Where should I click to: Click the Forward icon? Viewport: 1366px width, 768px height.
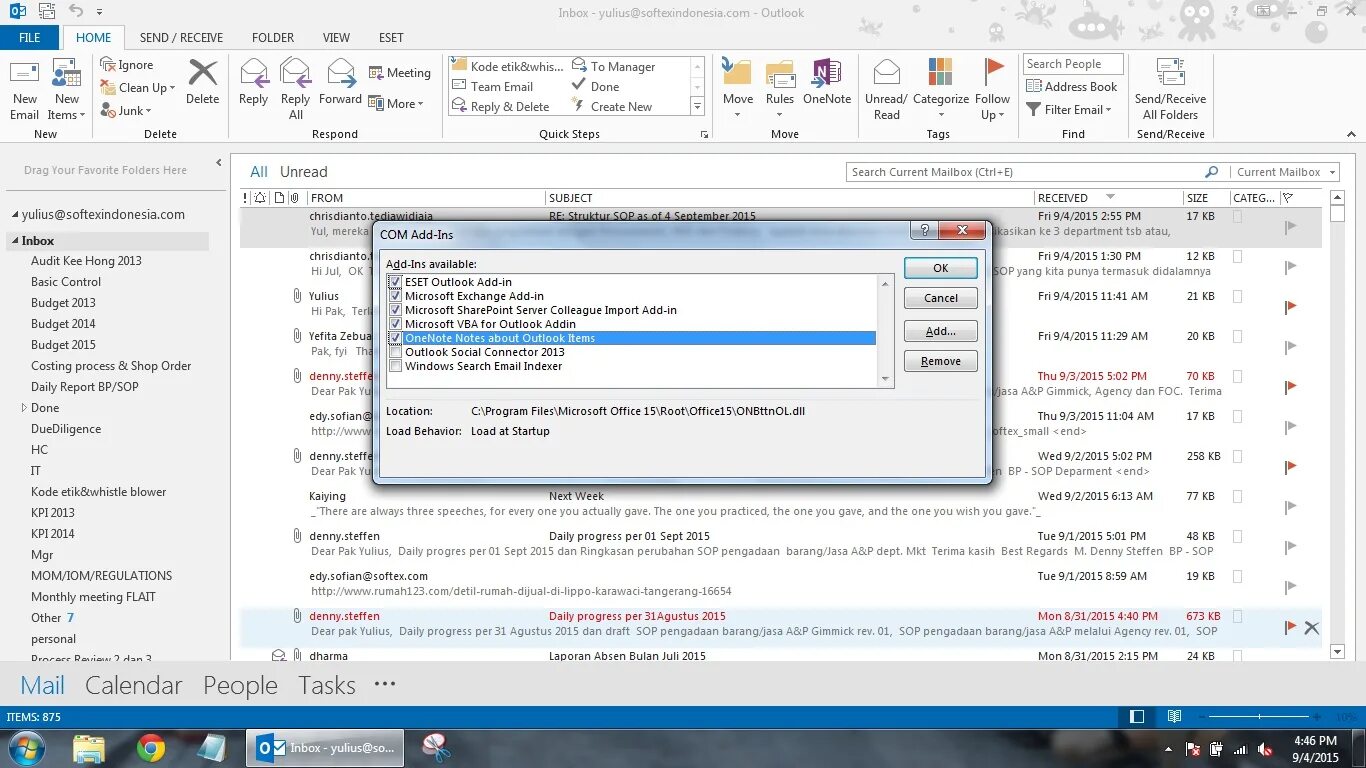(x=341, y=73)
